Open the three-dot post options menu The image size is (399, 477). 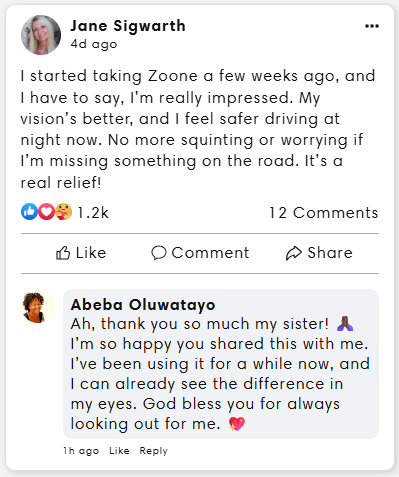click(x=372, y=26)
